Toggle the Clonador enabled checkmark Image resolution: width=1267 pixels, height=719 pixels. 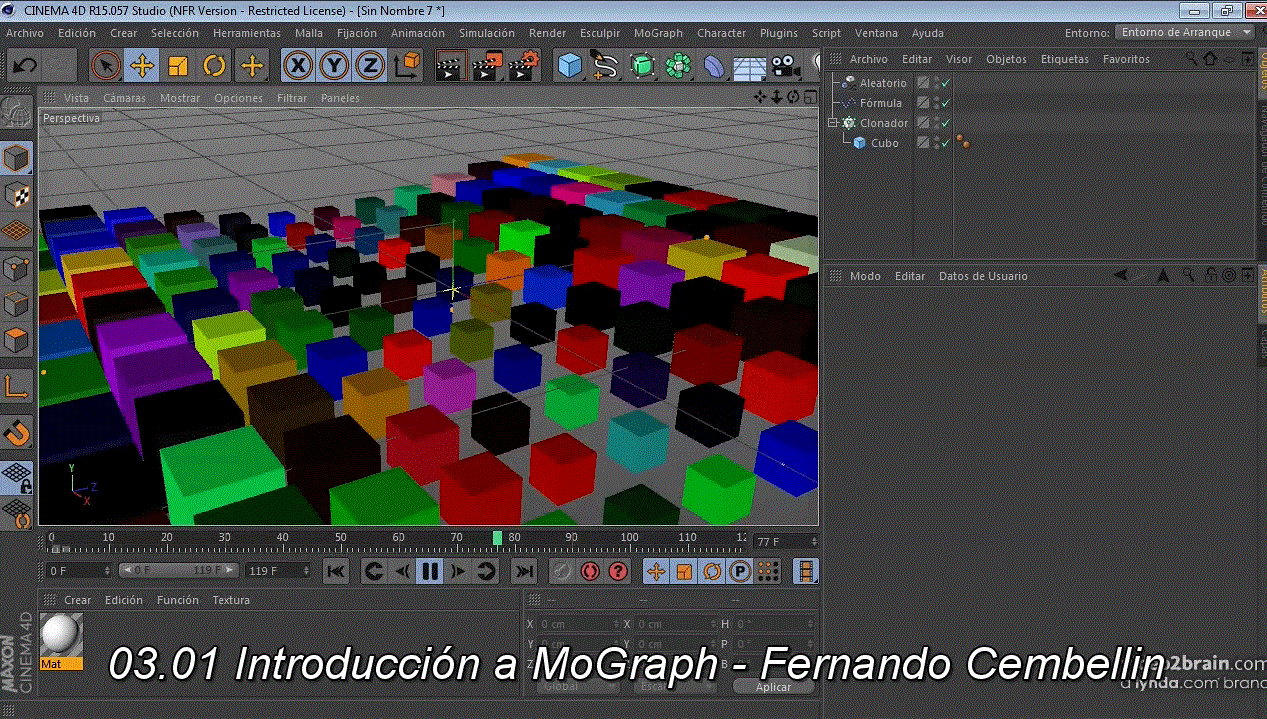click(x=945, y=123)
